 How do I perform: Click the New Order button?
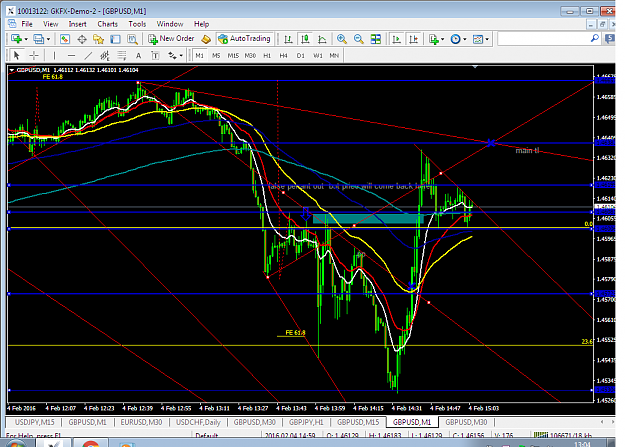[x=171, y=39]
